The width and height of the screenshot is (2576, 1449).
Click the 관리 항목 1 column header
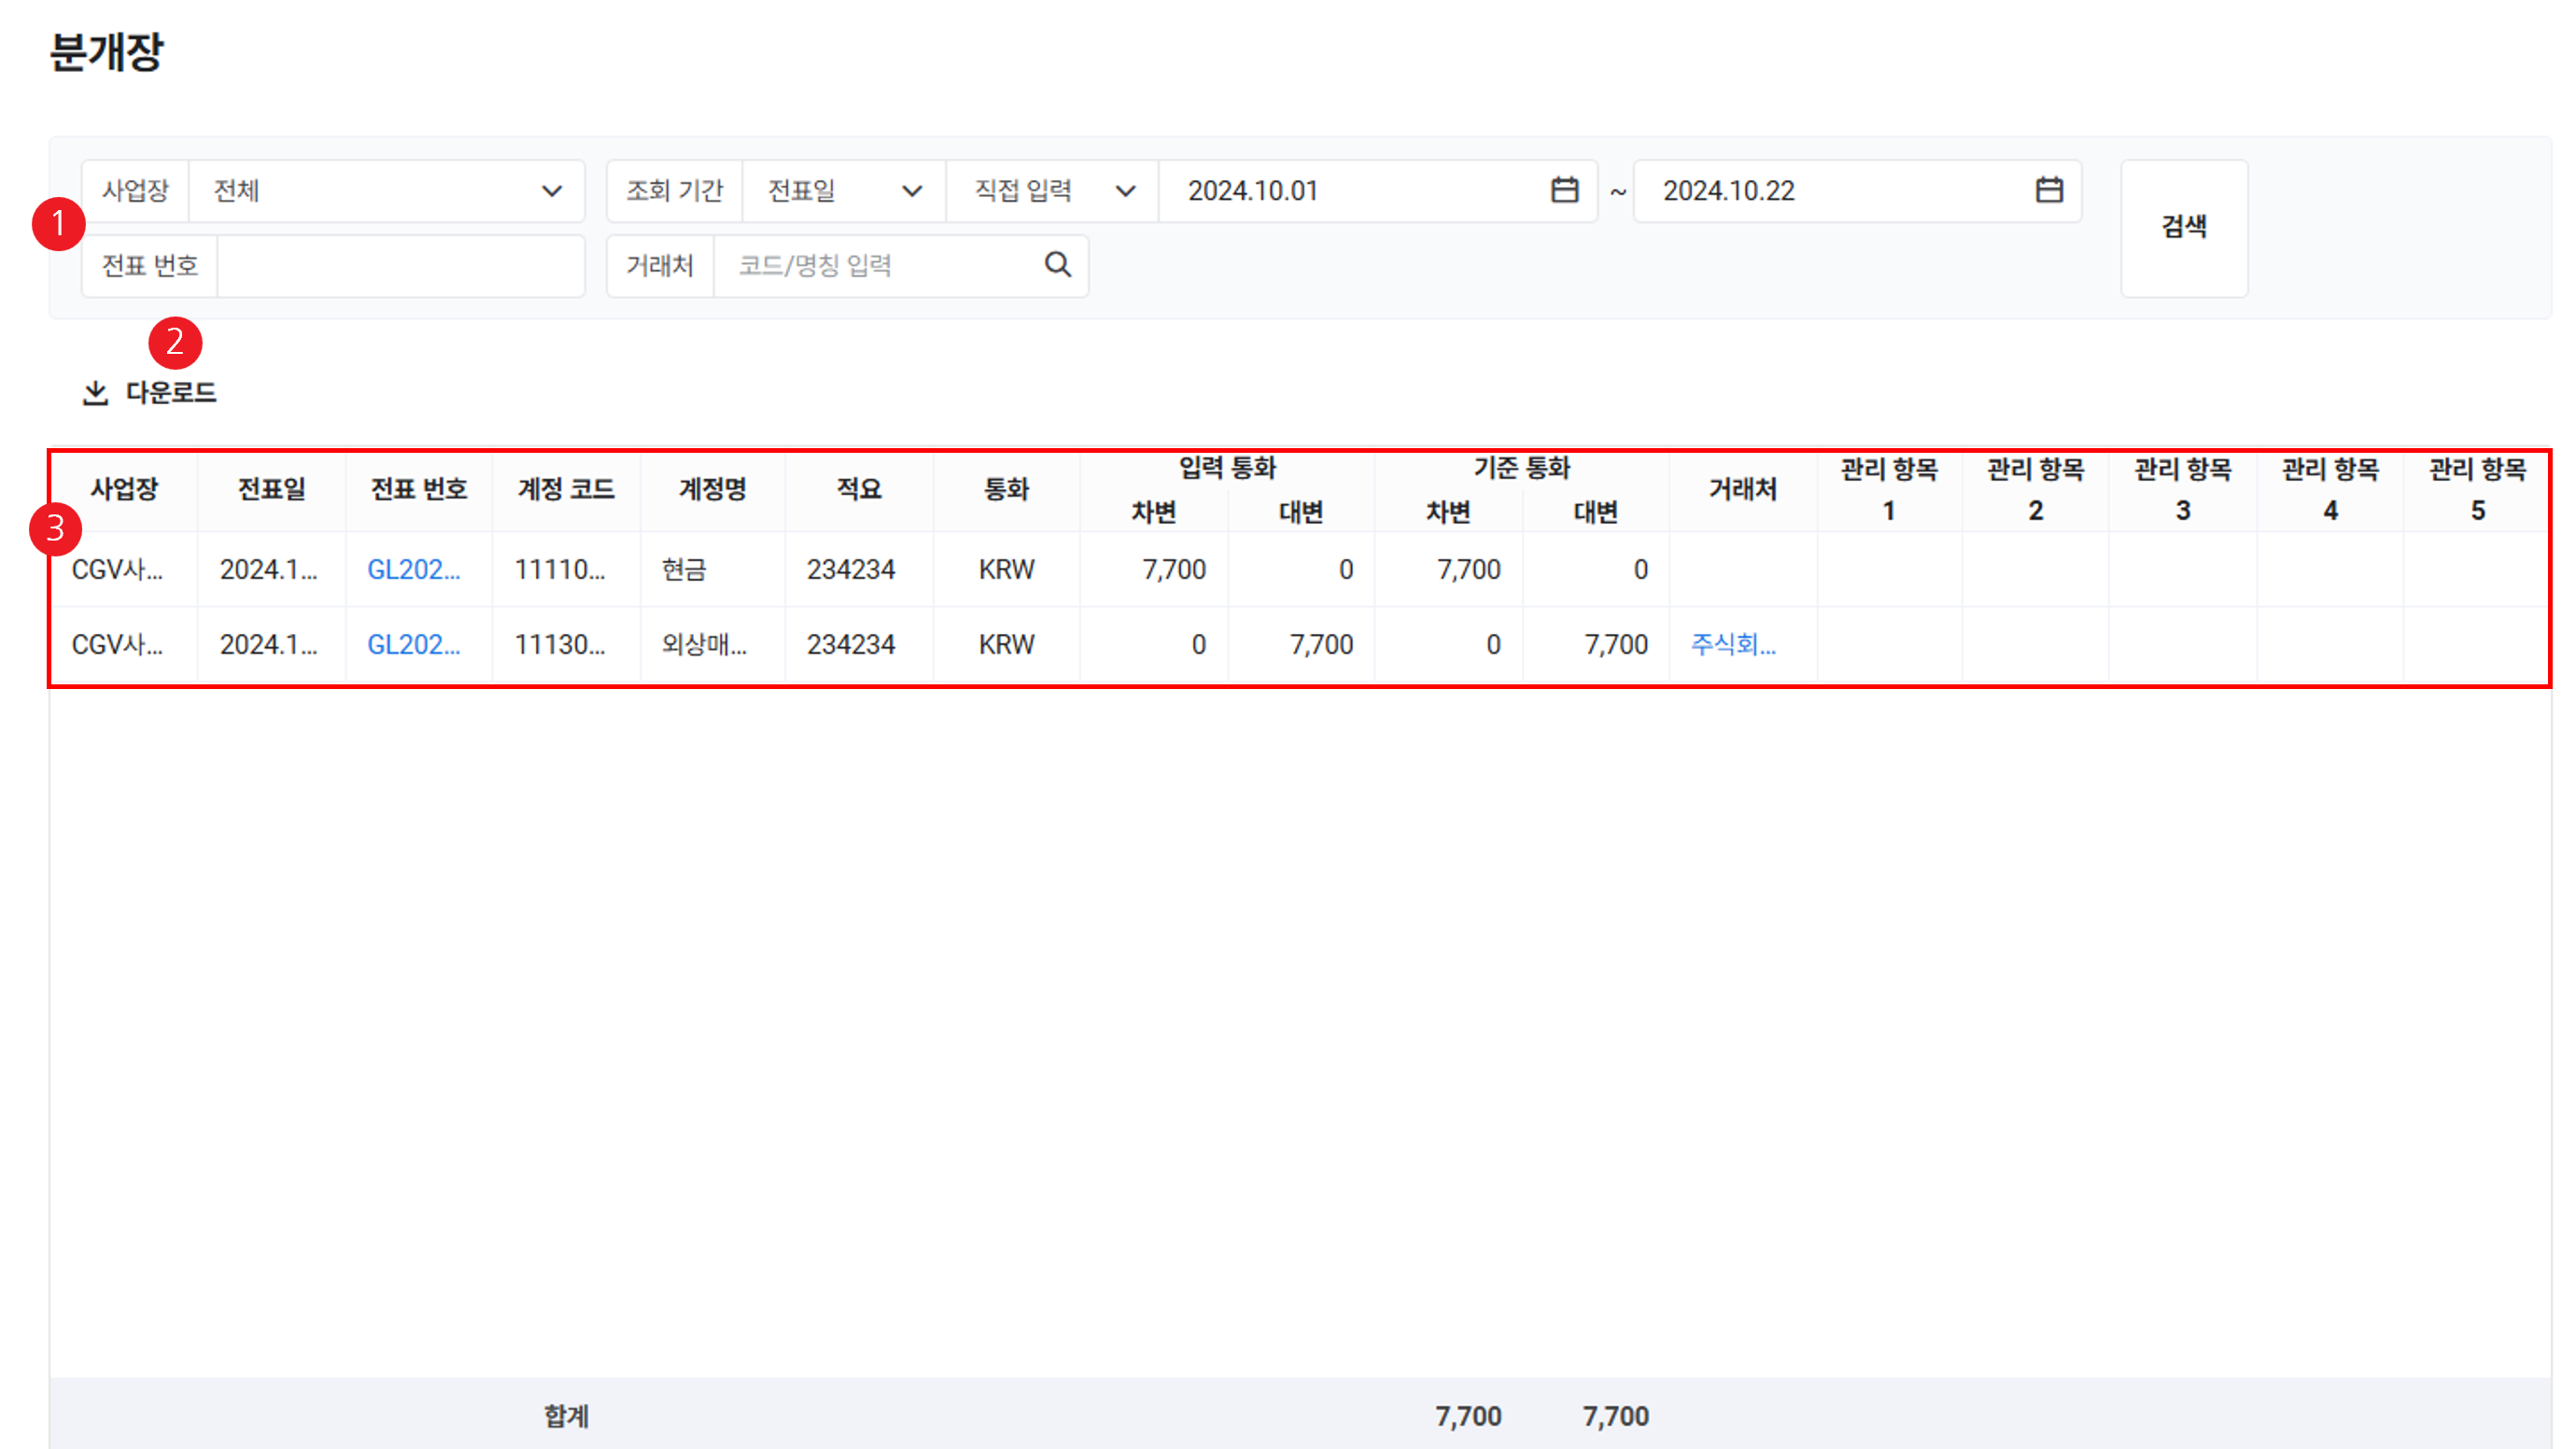pos(1888,490)
